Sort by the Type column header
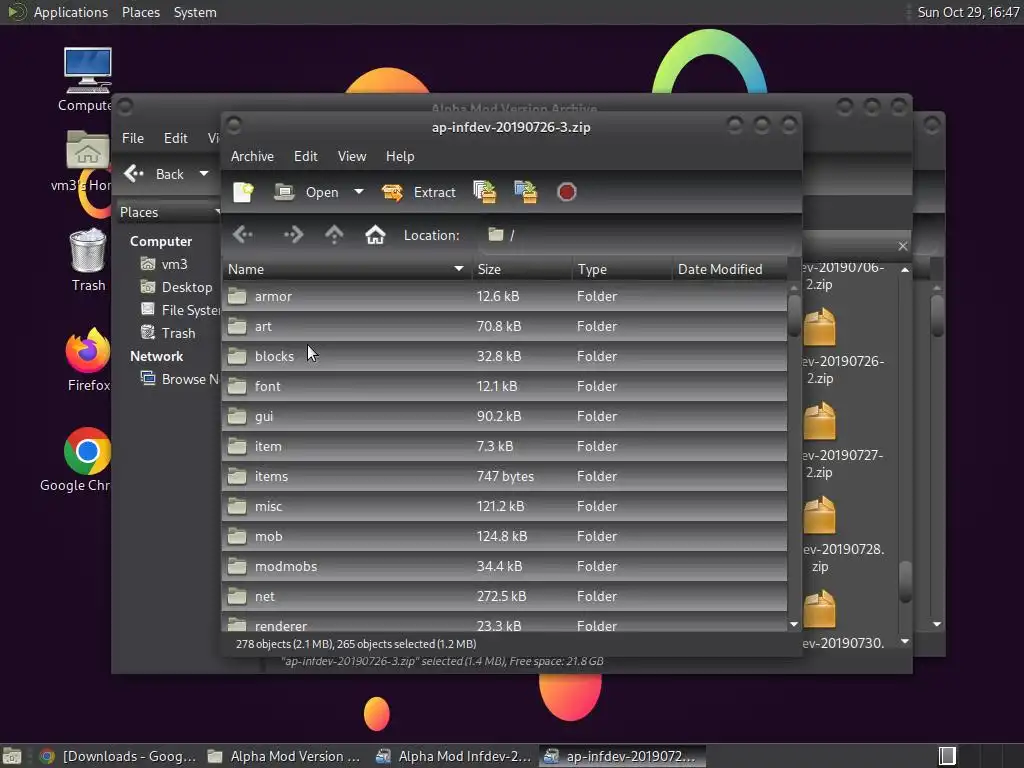The width and height of the screenshot is (1024, 768). click(622, 269)
